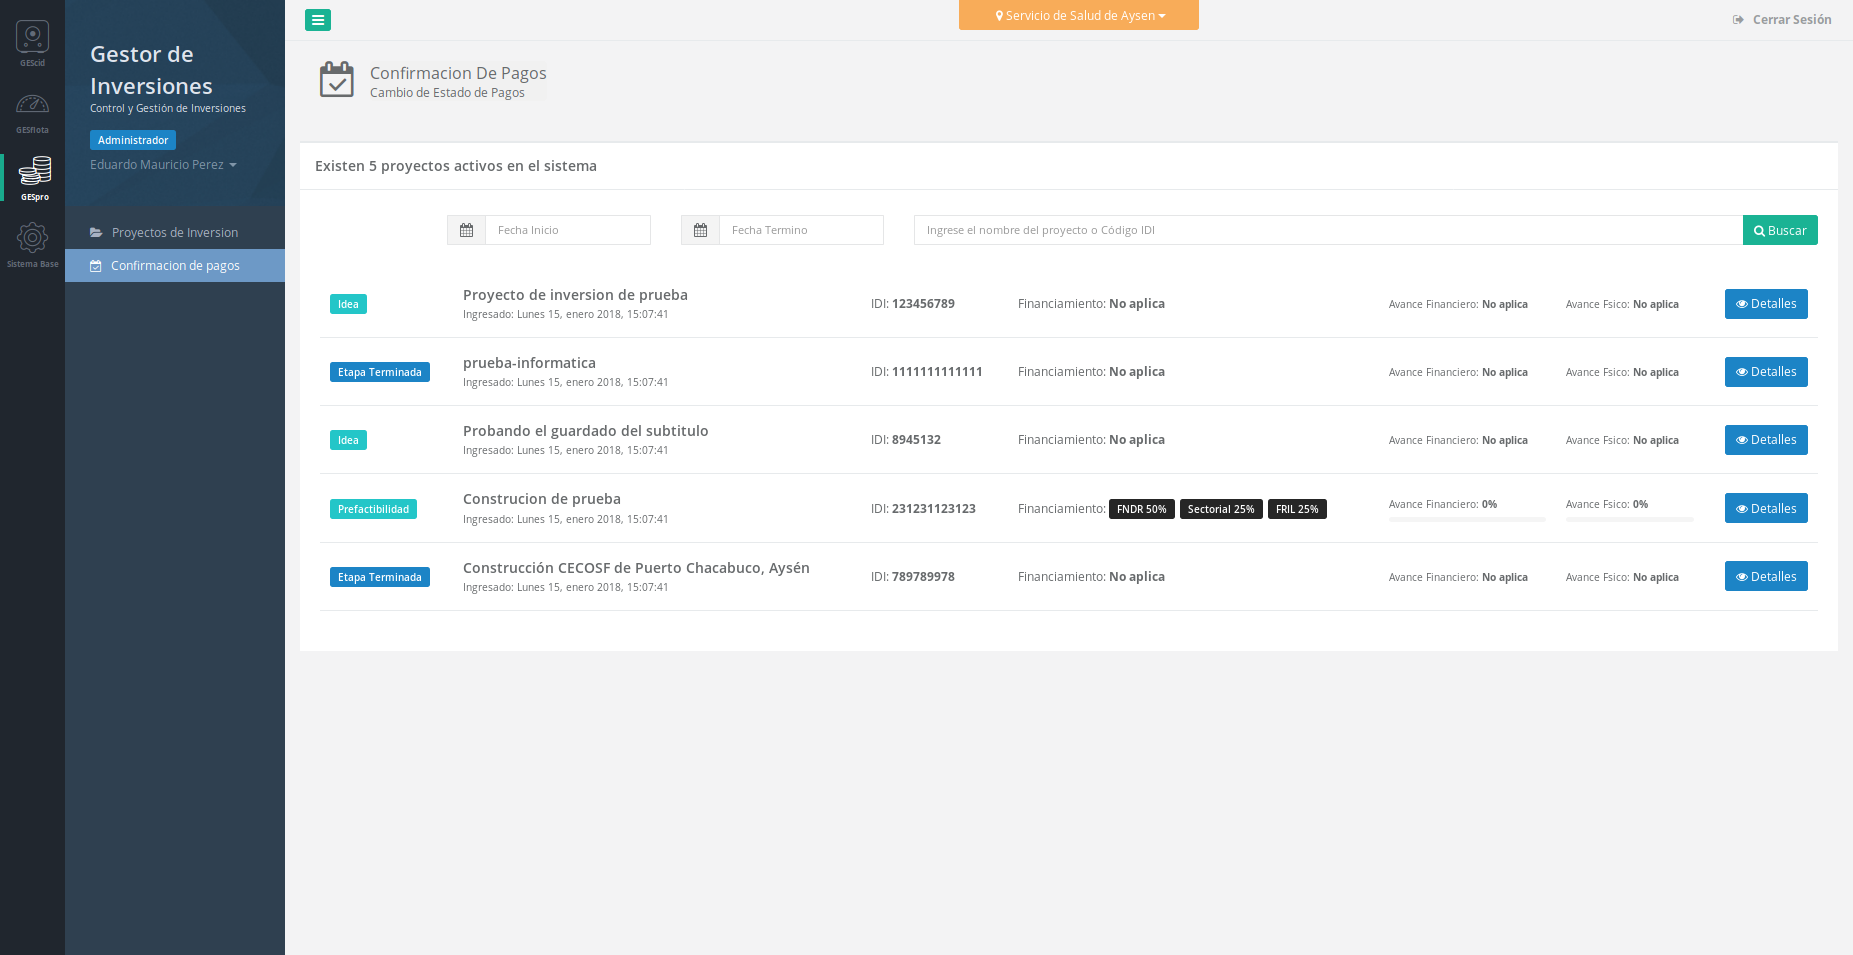The image size is (1853, 955).
Task: Open the GEScid module icon
Action: click(32, 40)
